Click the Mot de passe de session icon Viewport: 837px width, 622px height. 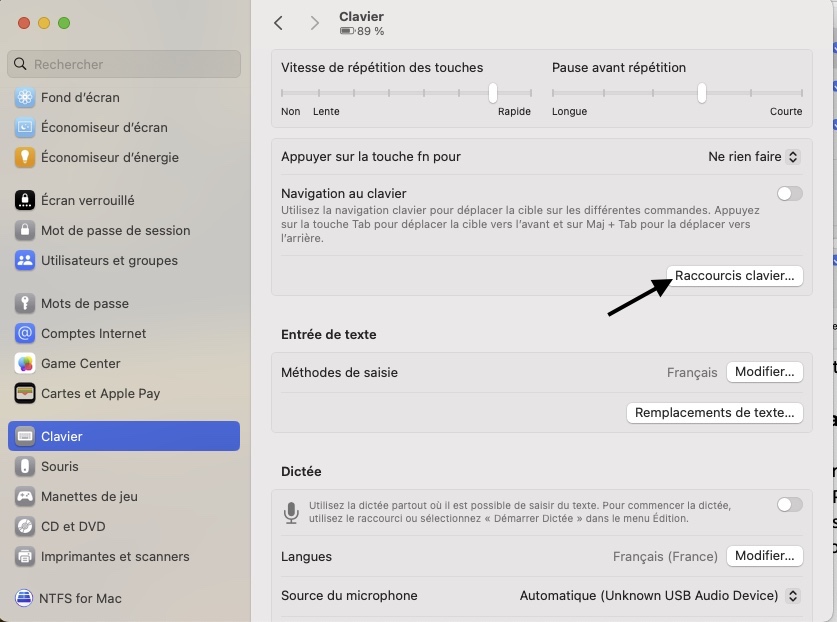(25, 230)
